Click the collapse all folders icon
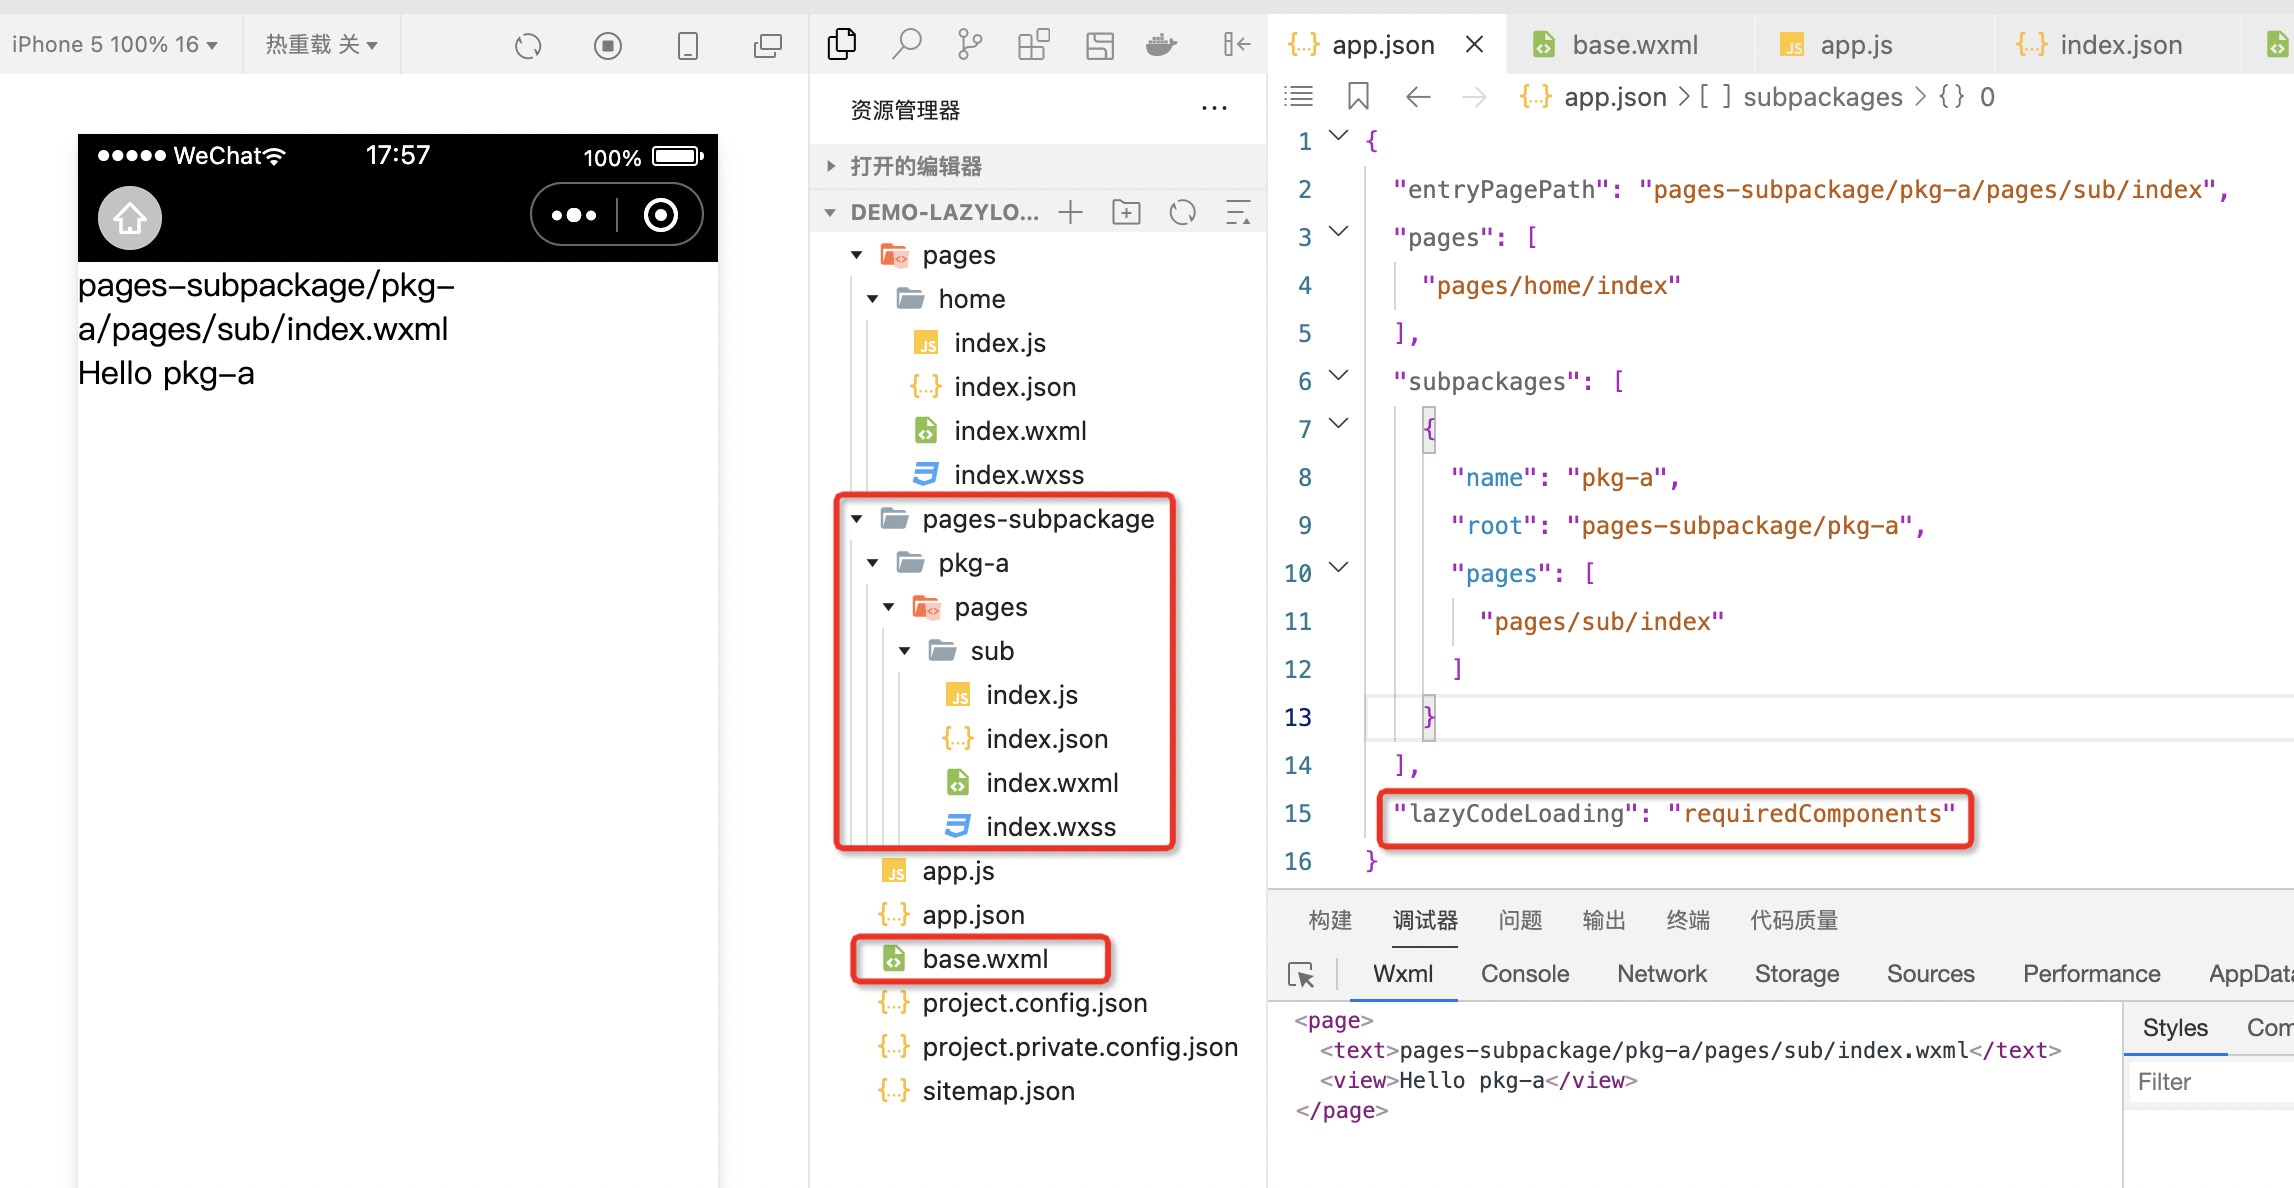The height and width of the screenshot is (1188, 2294). (1238, 212)
